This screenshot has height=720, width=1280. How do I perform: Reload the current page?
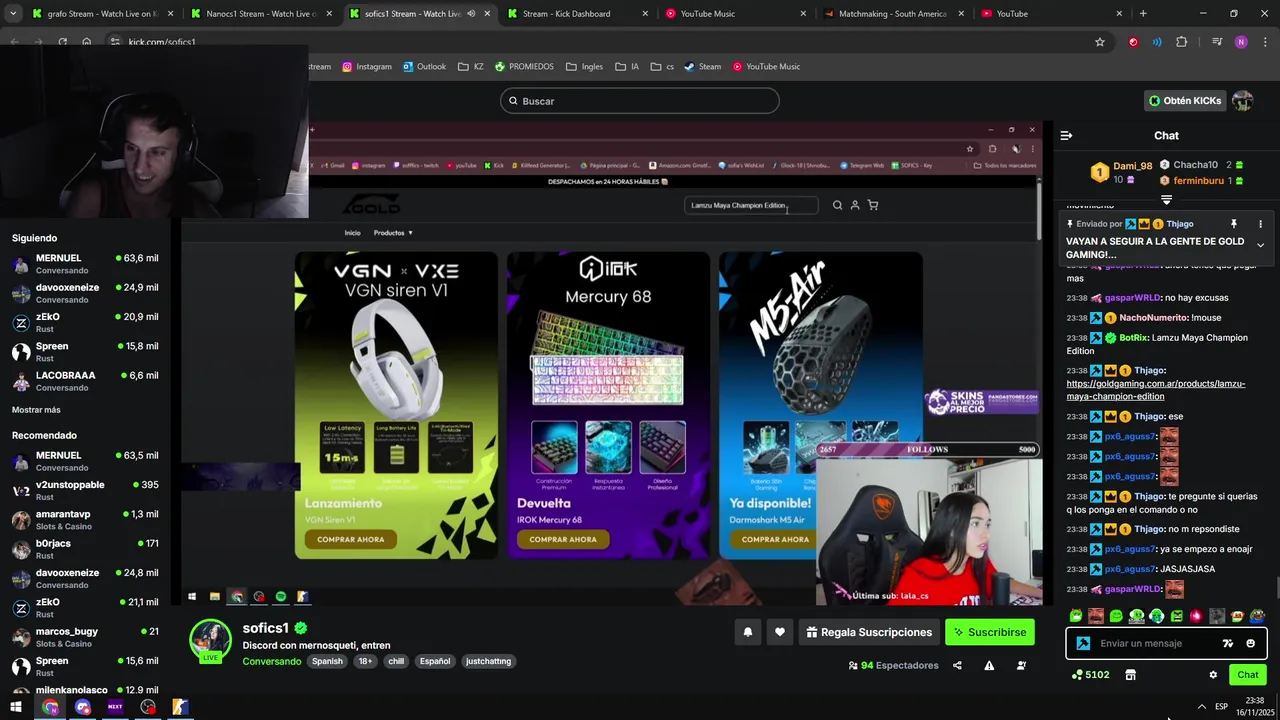point(62,42)
